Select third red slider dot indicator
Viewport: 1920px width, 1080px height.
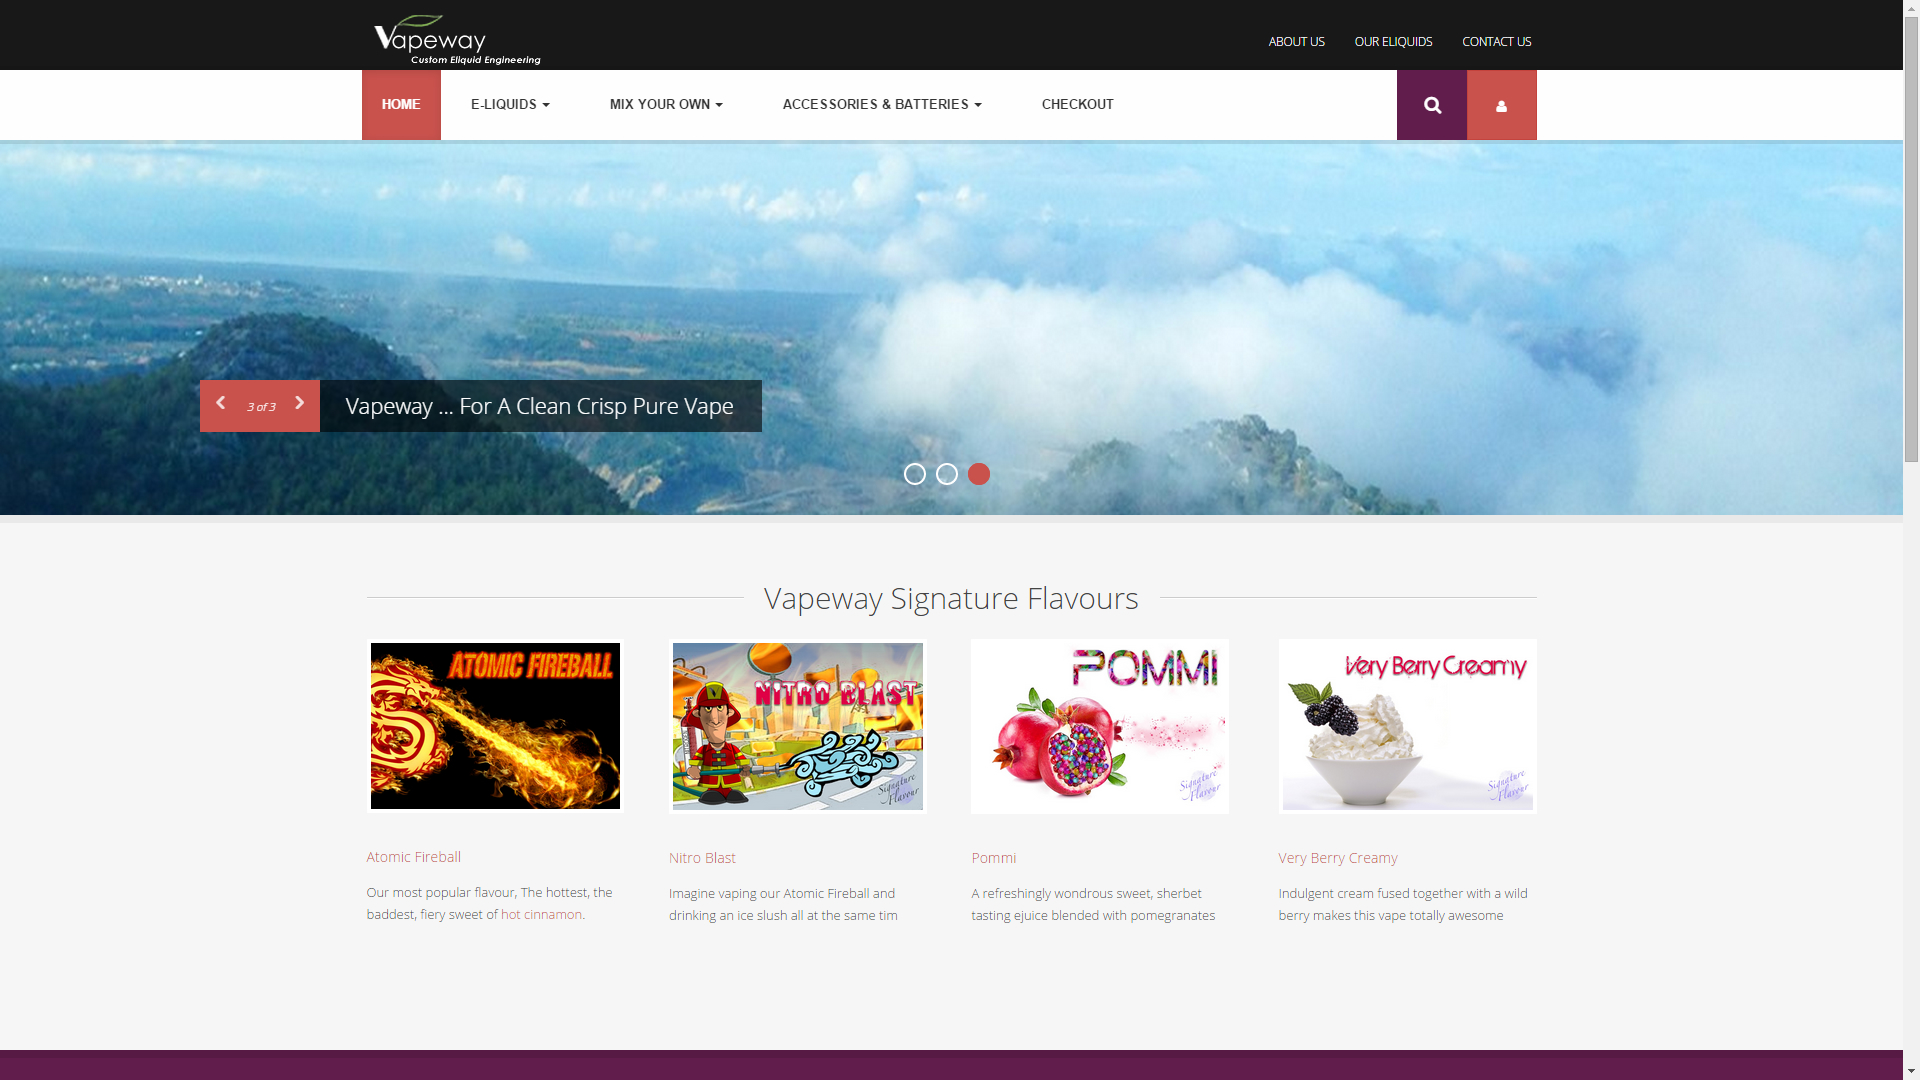tap(978, 474)
